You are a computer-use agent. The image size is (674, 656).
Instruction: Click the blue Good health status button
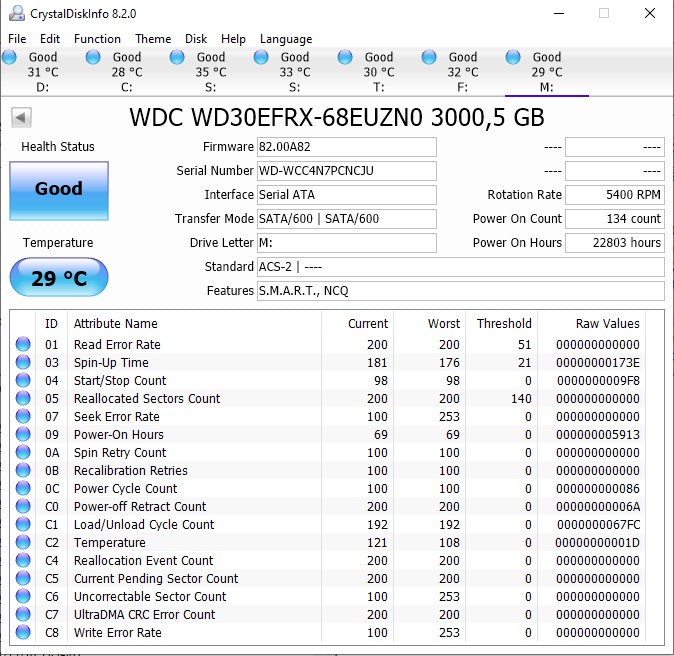pos(58,189)
